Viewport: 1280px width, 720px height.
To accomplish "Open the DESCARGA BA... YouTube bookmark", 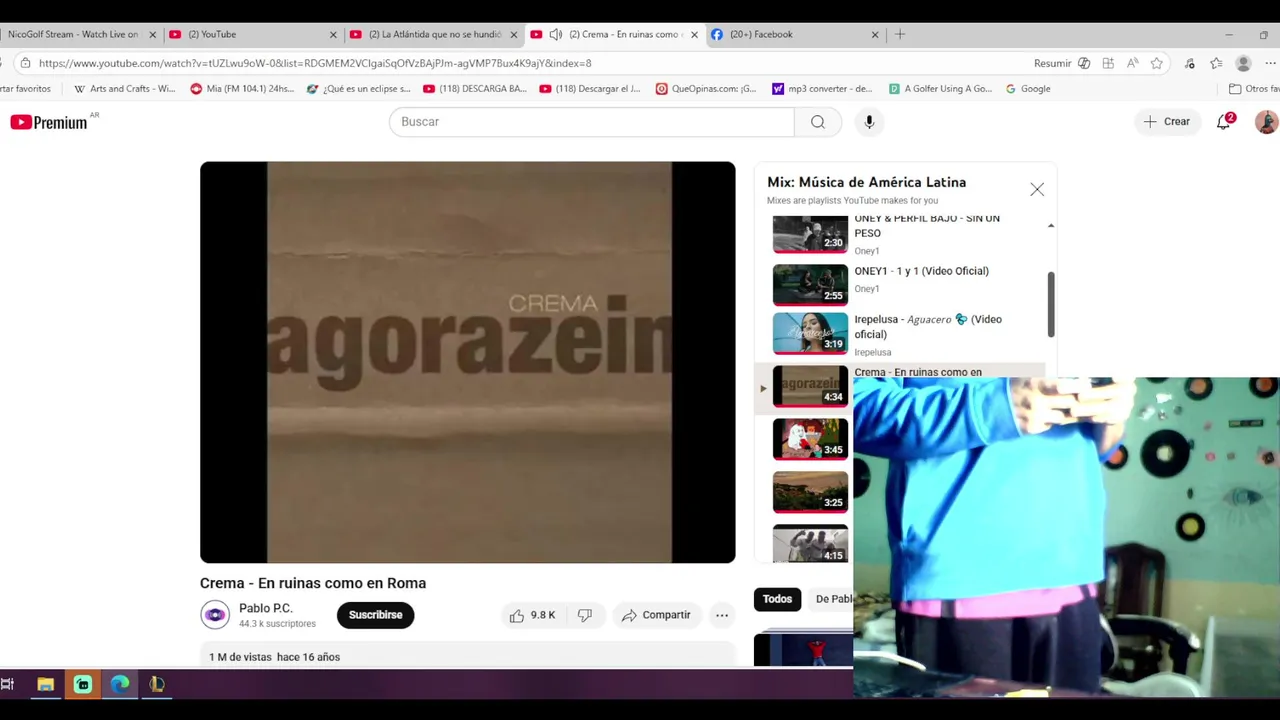I will pos(474,88).
